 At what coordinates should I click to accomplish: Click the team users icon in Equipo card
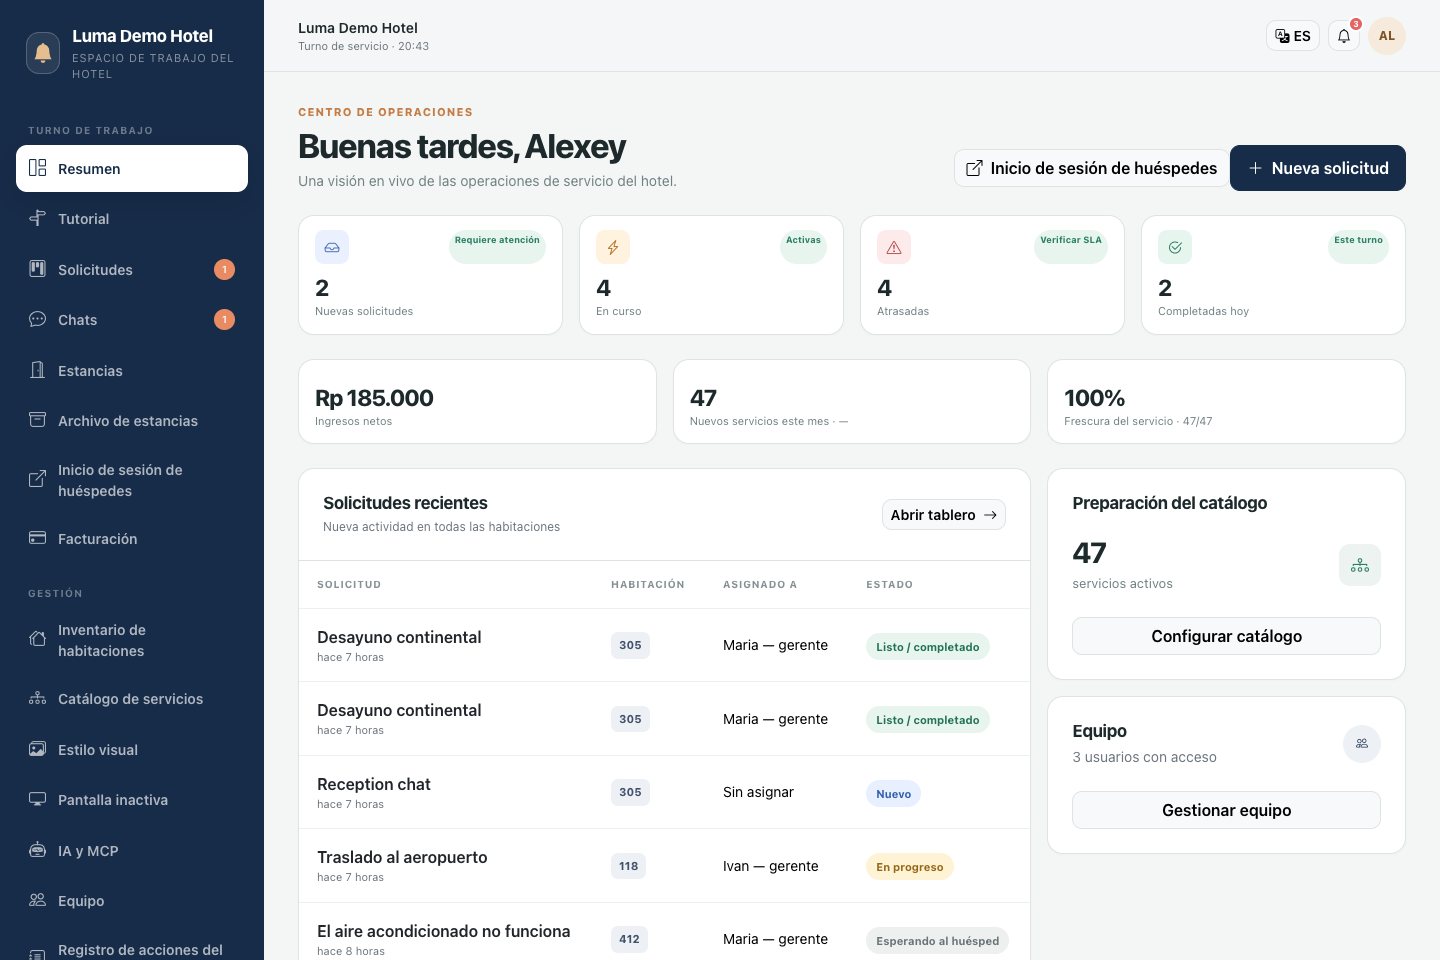coord(1362,744)
